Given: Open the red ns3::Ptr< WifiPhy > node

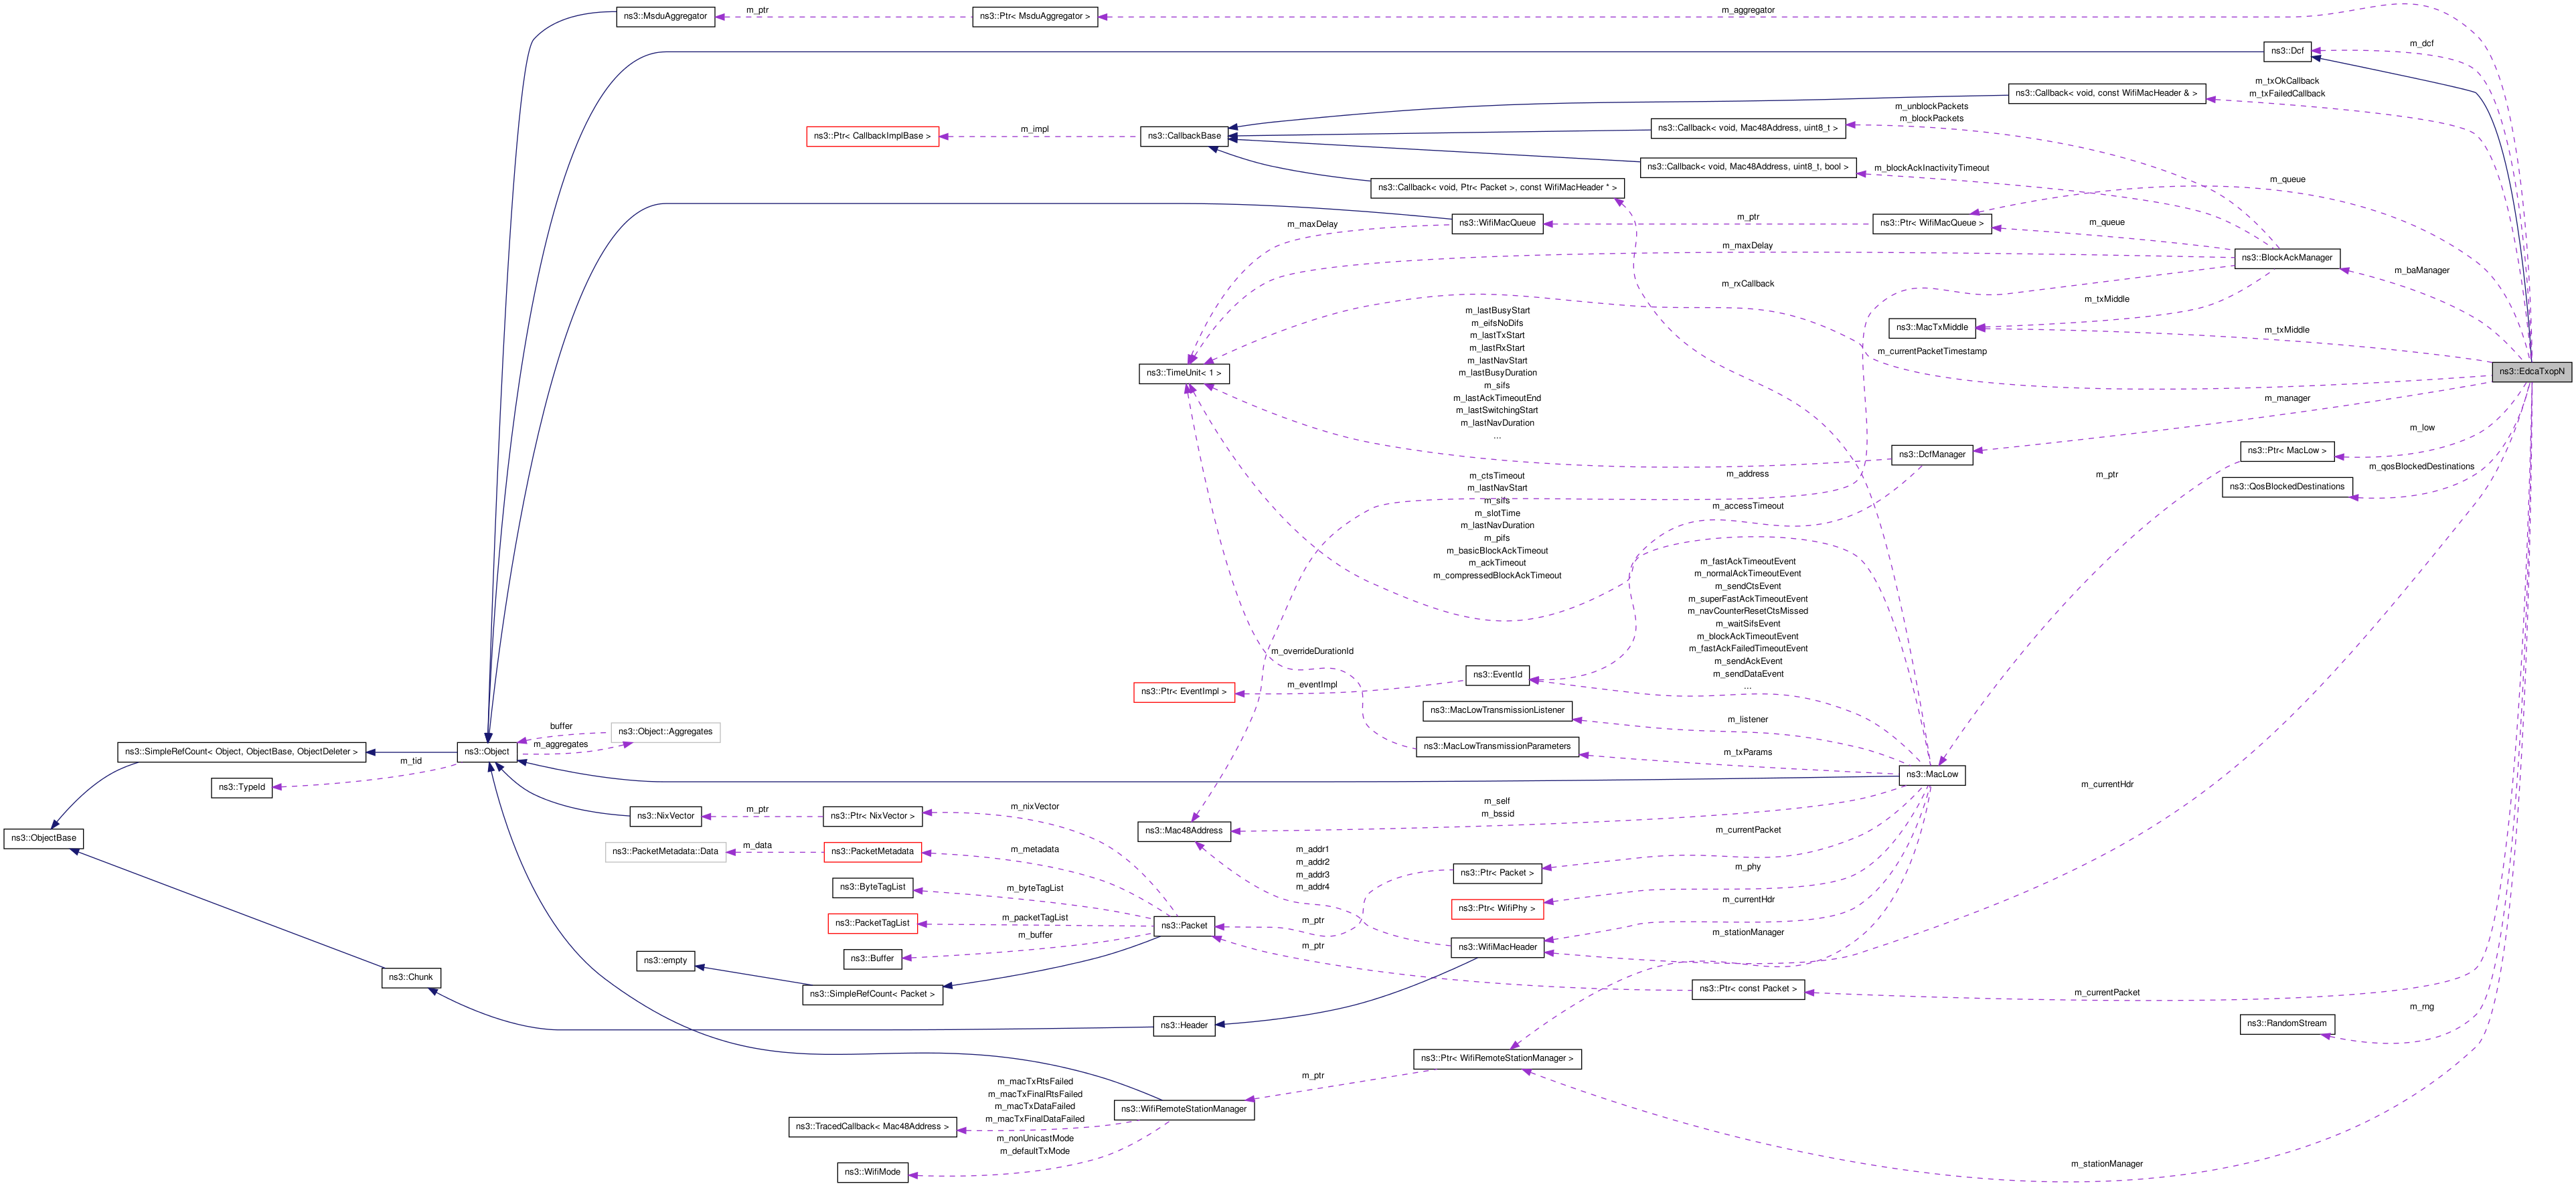Looking at the screenshot, I should pos(1497,909).
